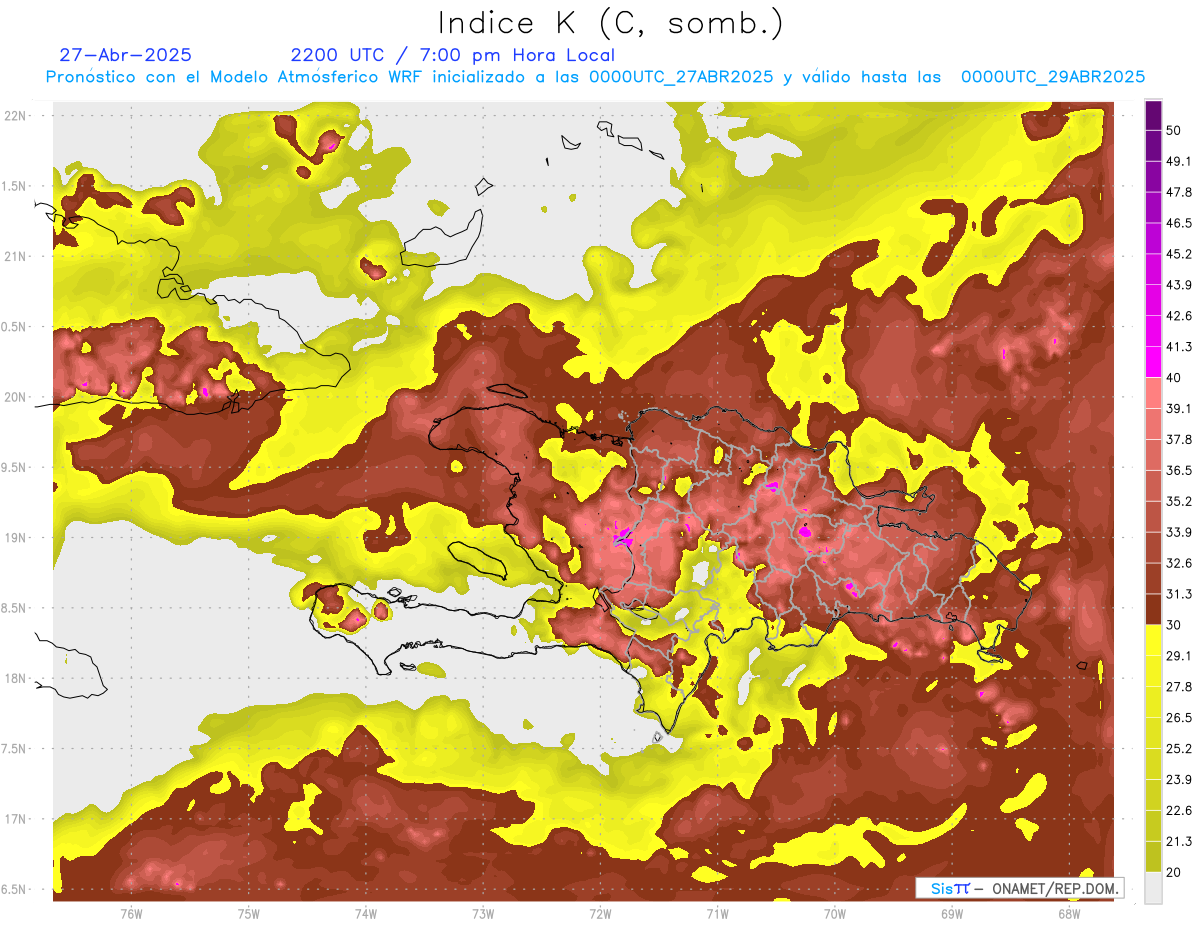Pick legend swatch between 29.1 and 30

click(1153, 640)
